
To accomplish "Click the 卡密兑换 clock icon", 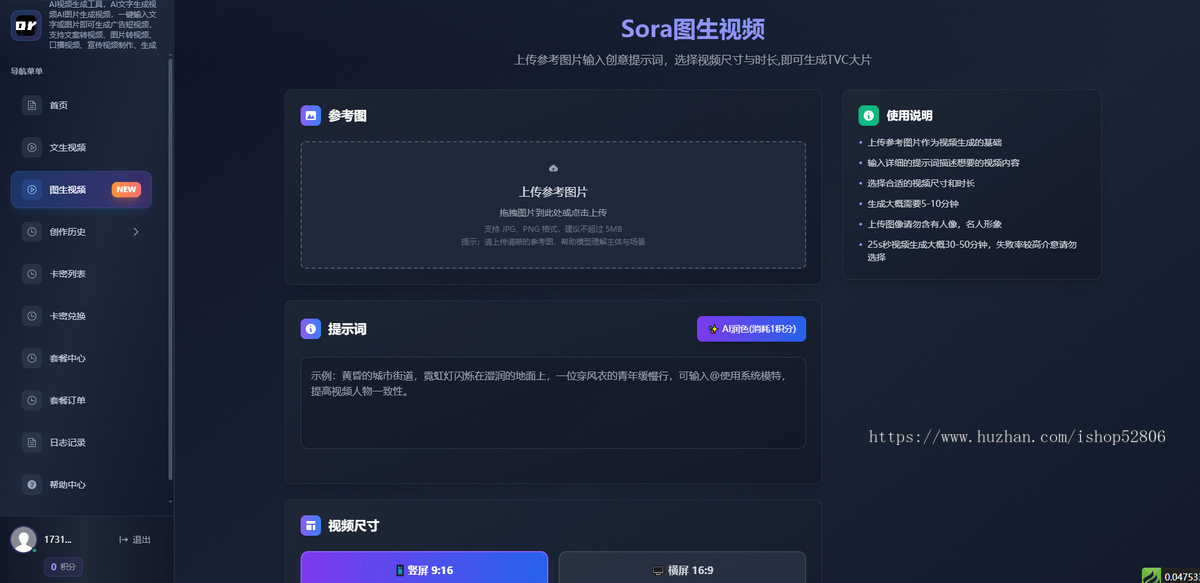I will 32,316.
